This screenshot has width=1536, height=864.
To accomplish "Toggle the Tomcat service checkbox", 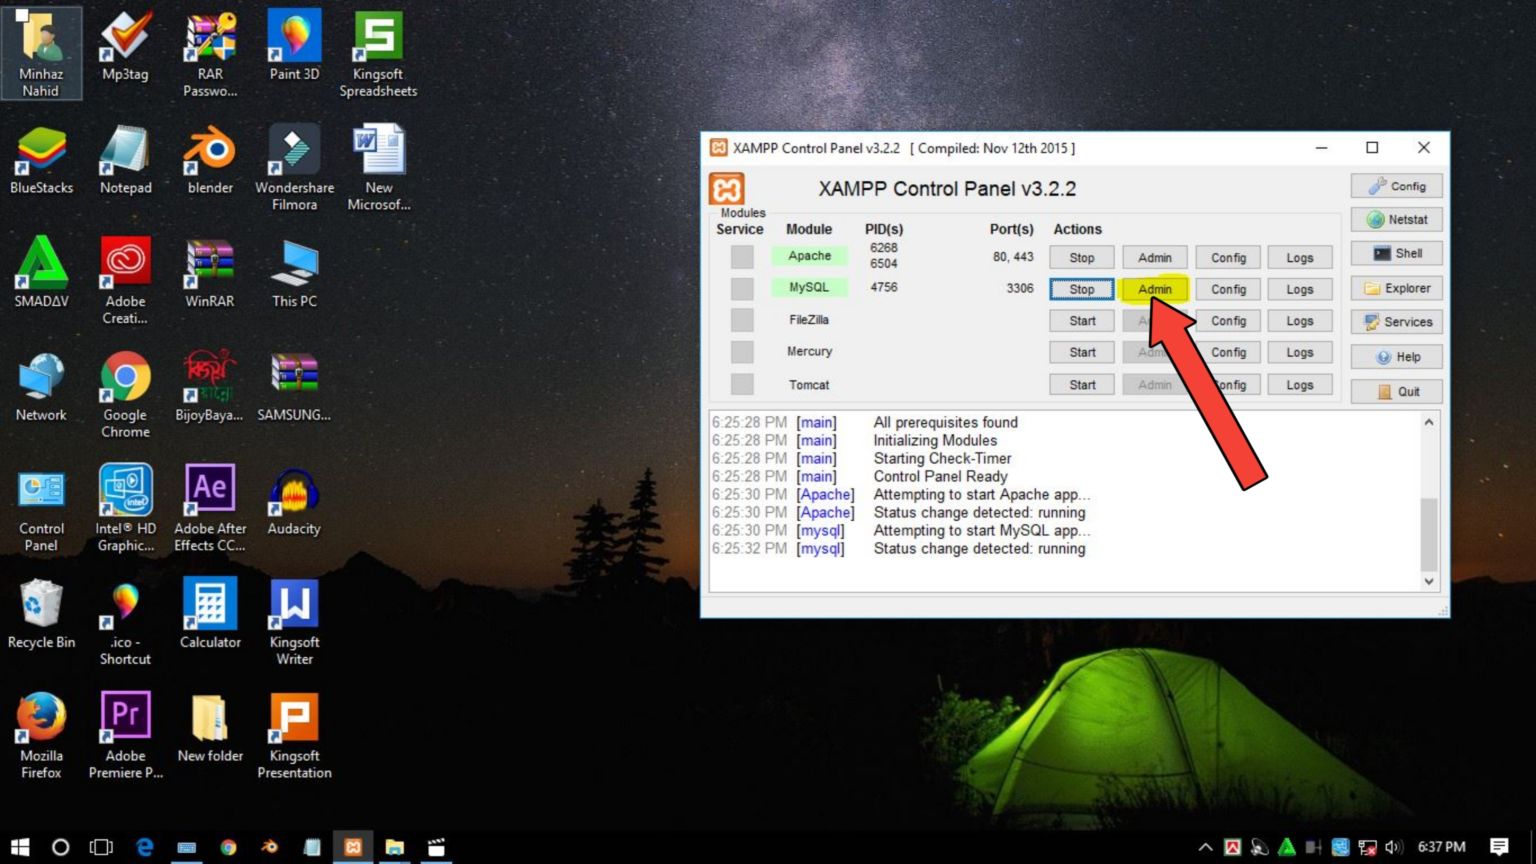I will [x=742, y=384].
